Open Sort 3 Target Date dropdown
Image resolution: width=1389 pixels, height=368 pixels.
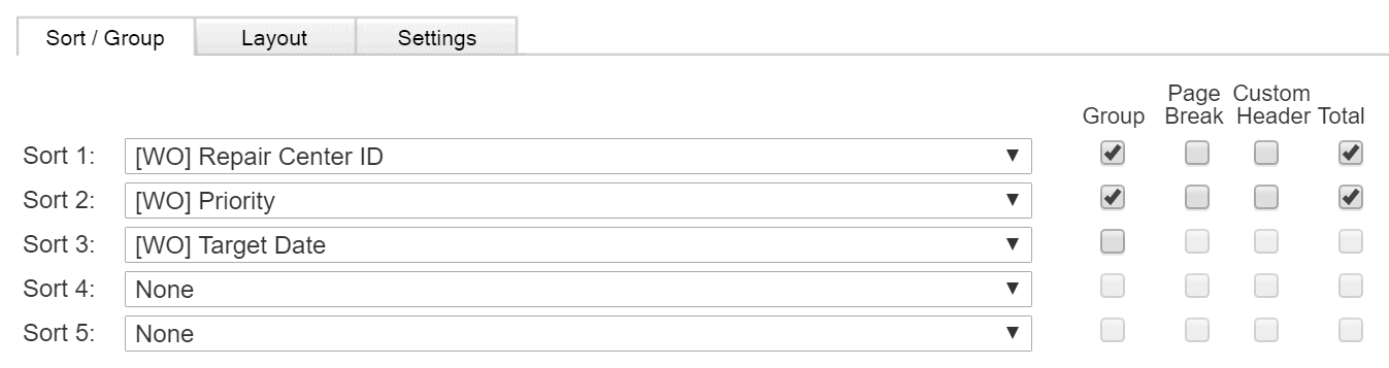(578, 244)
